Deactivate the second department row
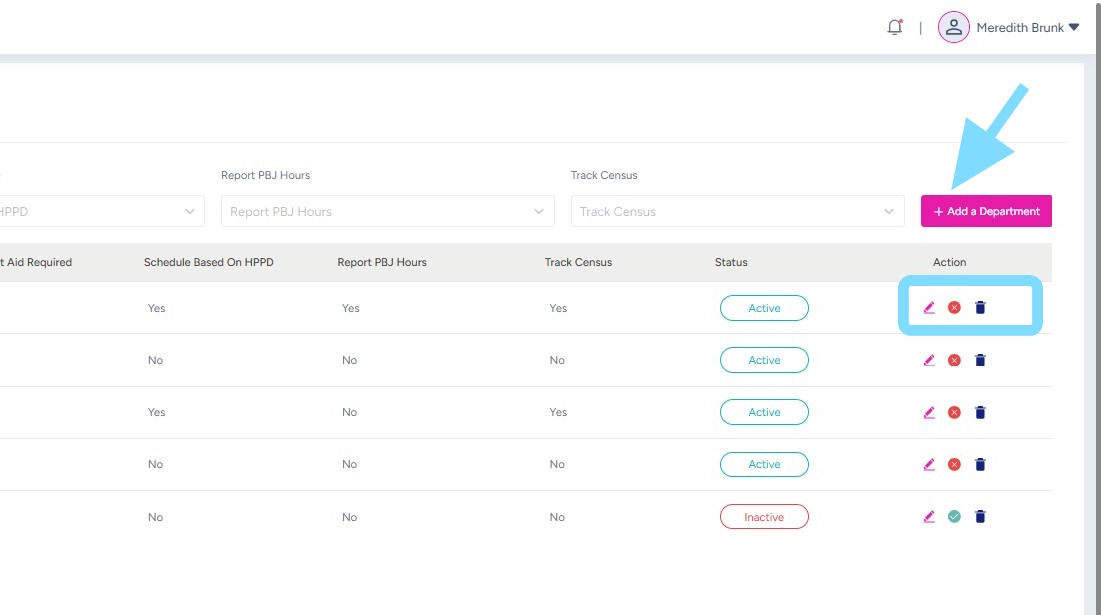1101x615 pixels. click(954, 360)
